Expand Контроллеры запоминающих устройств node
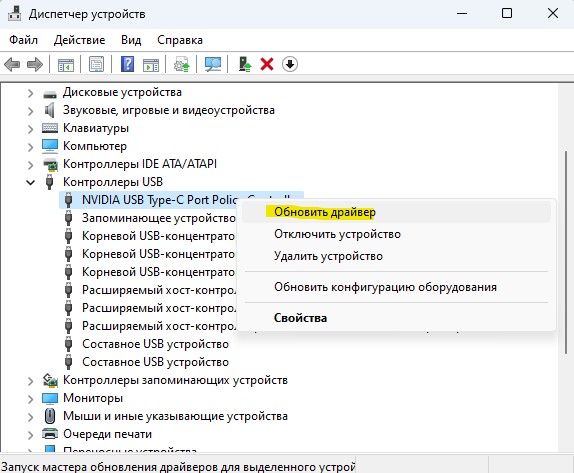574x473 pixels. pyautogui.click(x=31, y=380)
